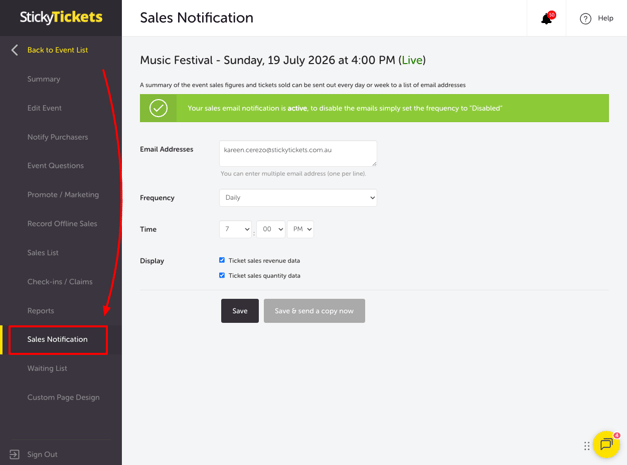This screenshot has width=627, height=465.
Task: Click the Help link text
Action: 605,18
